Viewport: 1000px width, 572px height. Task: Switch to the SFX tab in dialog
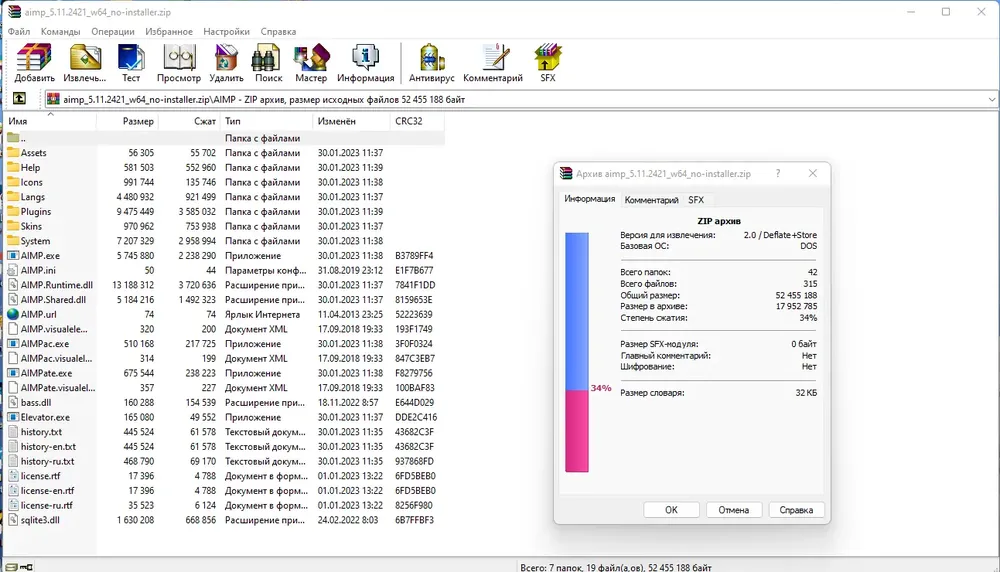[x=696, y=200]
